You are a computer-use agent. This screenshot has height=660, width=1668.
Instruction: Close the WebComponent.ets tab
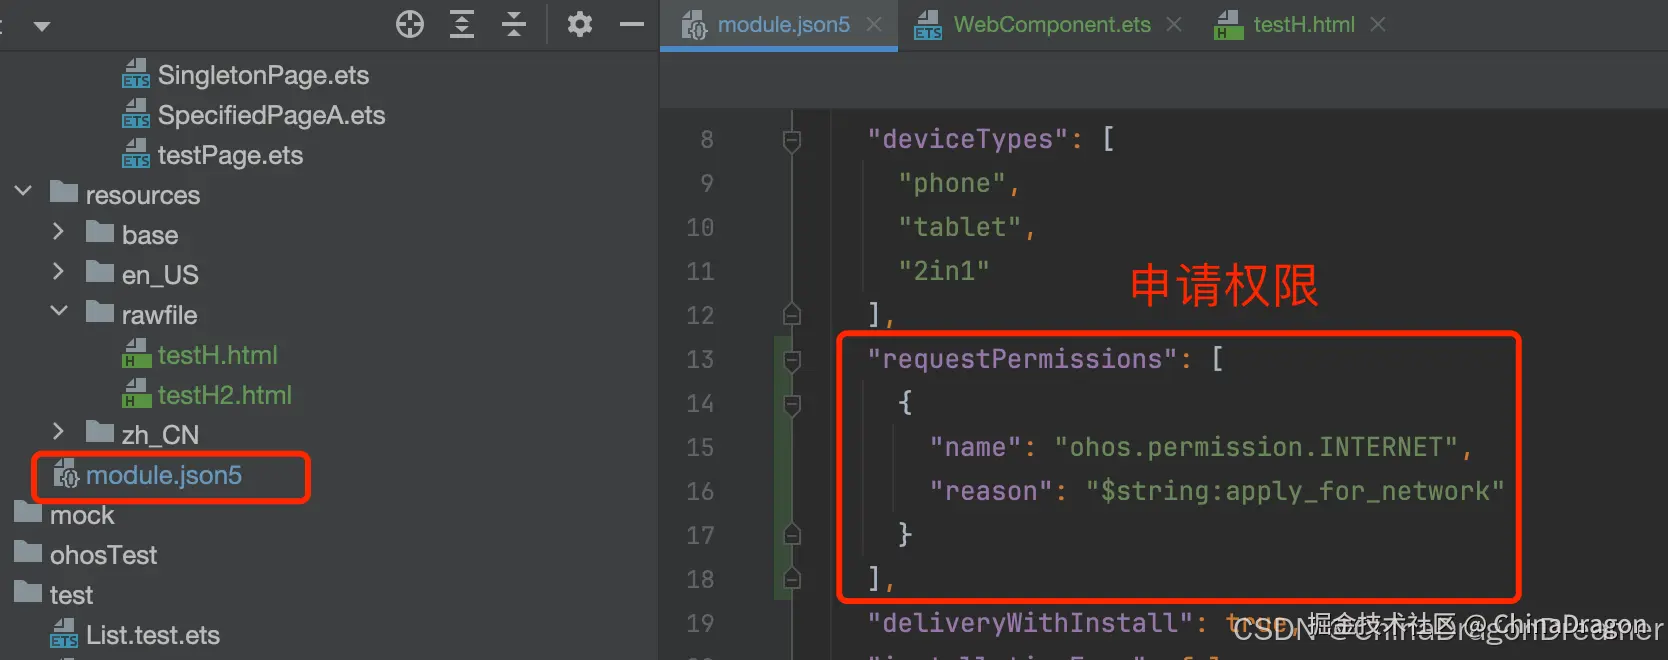[1174, 24]
